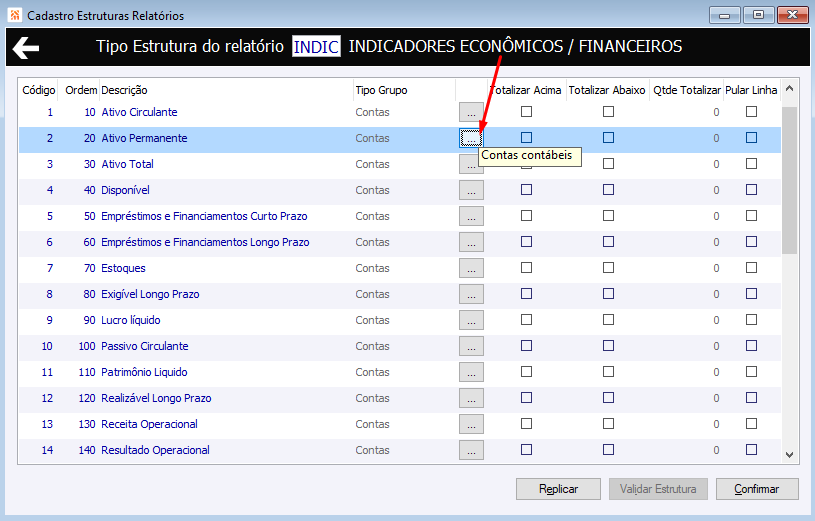Select the Disponível description cell
Image resolution: width=815 pixels, height=521 pixels.
[x=125, y=190]
